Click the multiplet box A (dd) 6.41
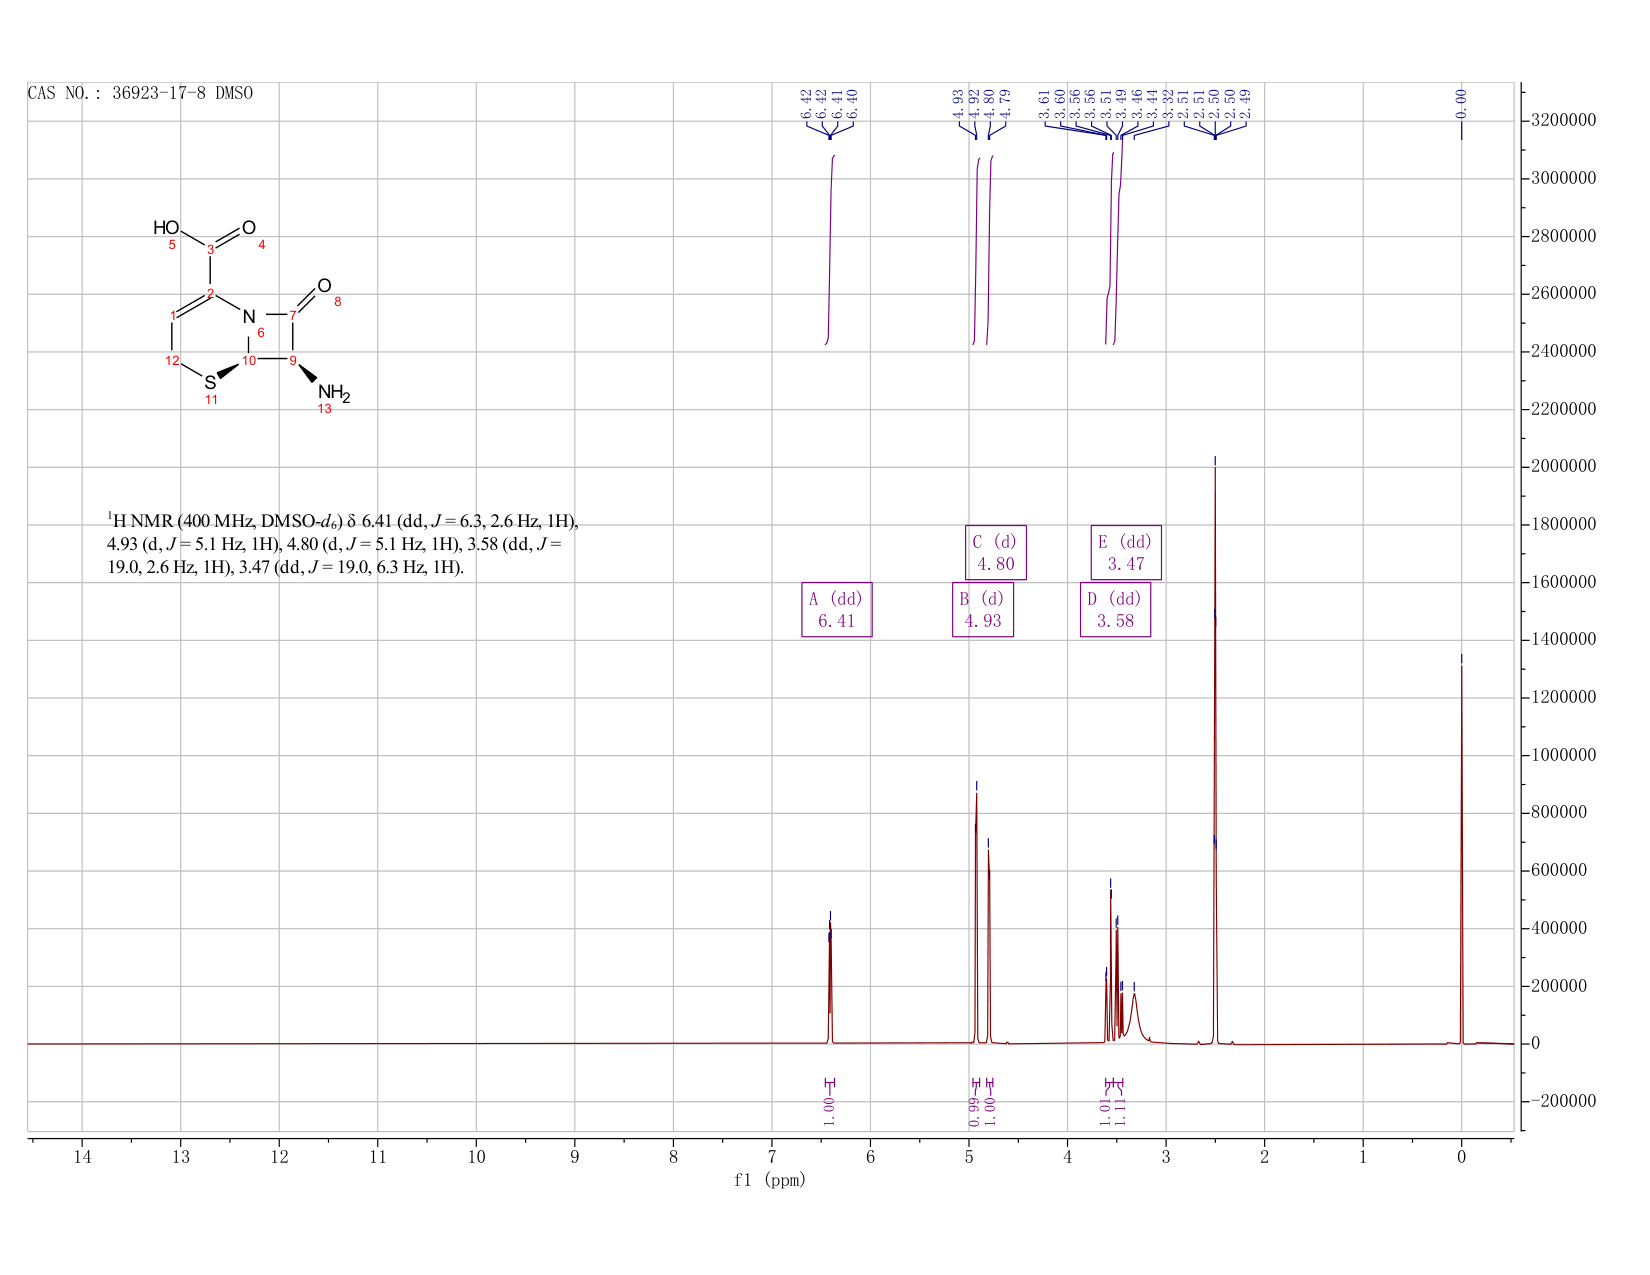The height and width of the screenshot is (1275, 1650). (x=837, y=610)
